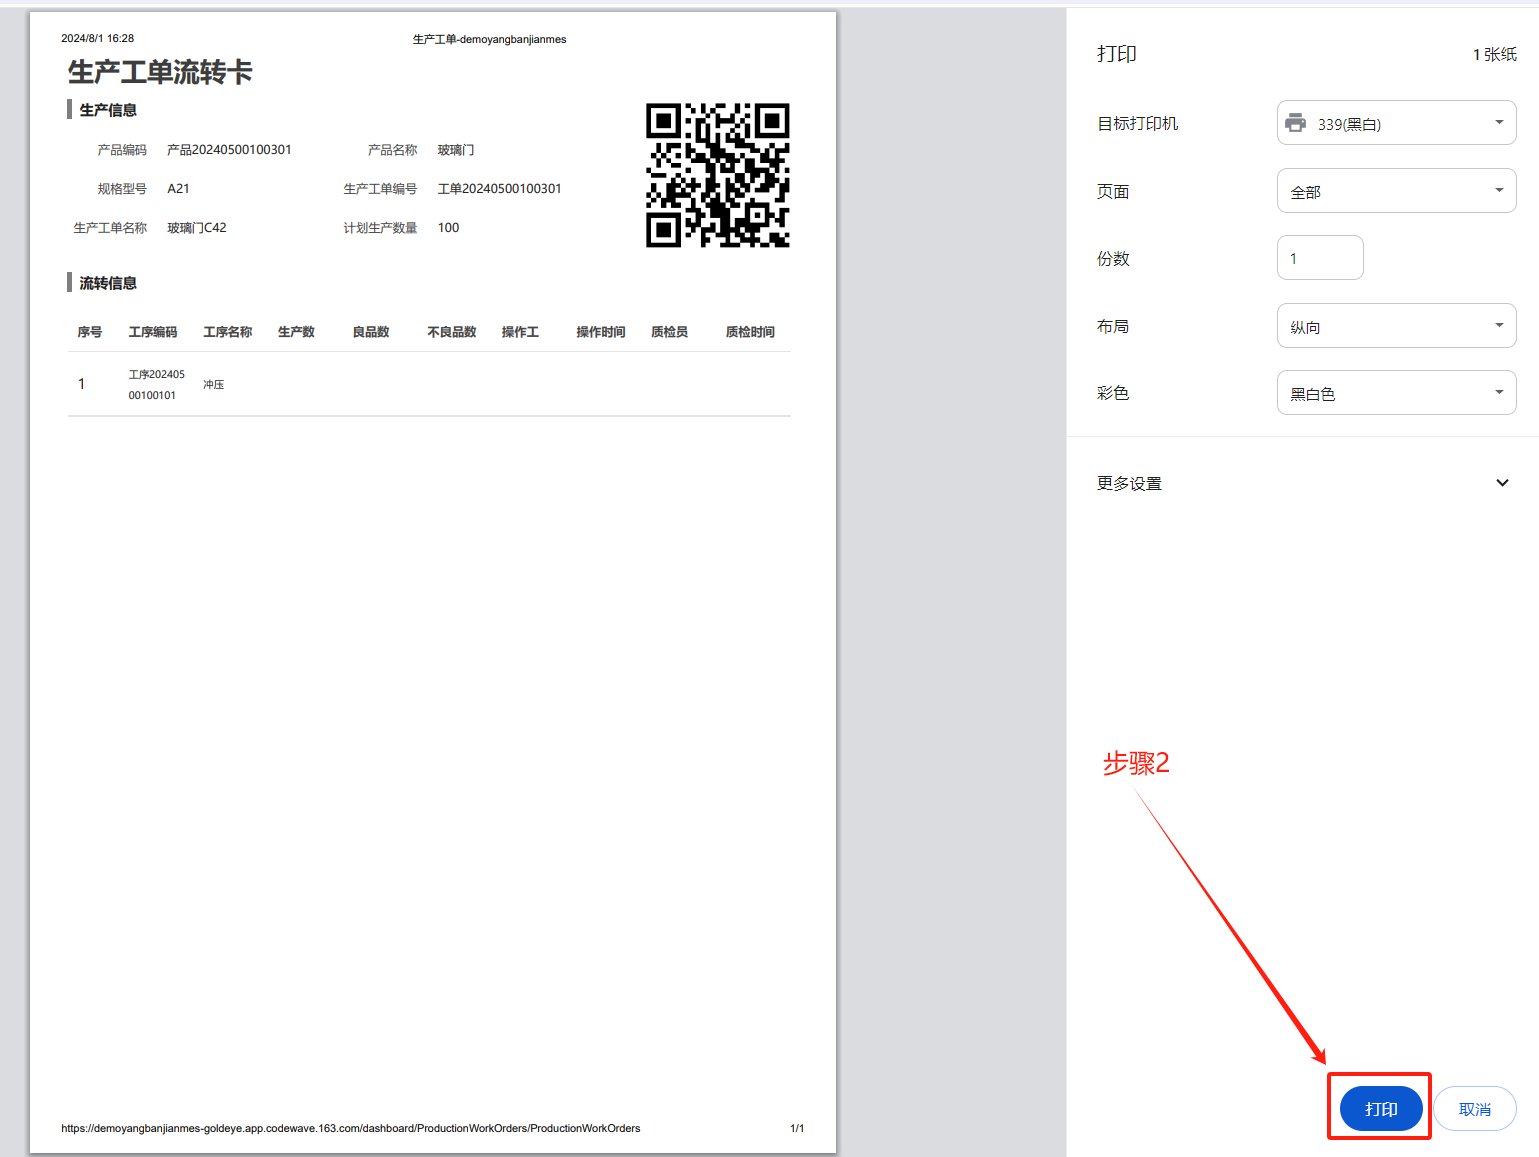
Task: Click the 流转信息 section title
Action: click(x=108, y=283)
